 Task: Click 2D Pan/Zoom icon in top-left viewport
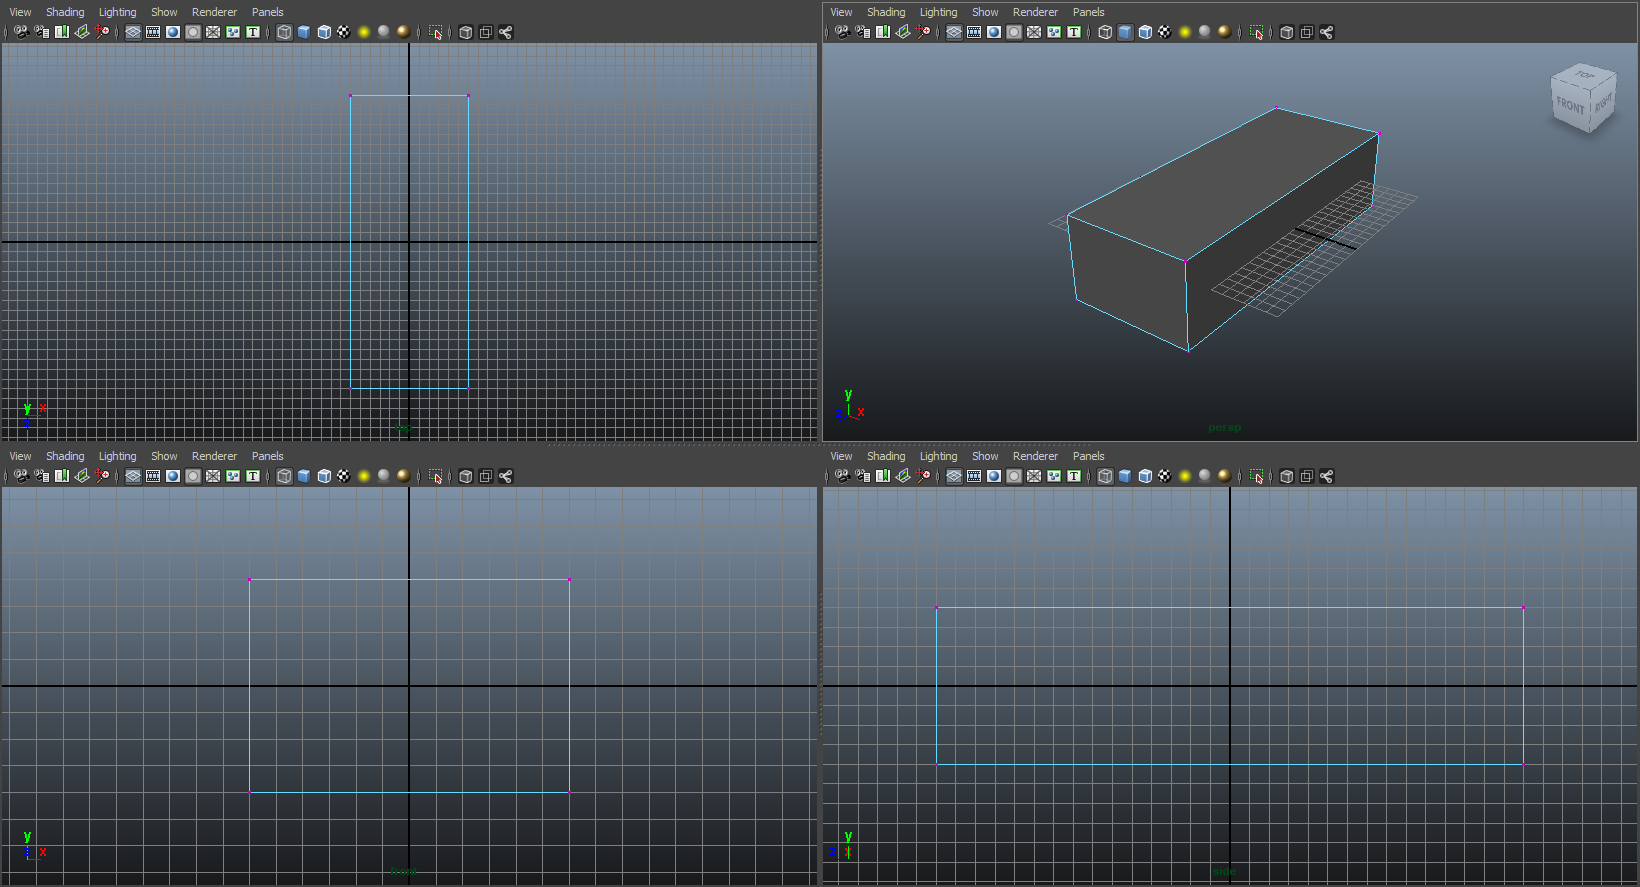tap(102, 32)
